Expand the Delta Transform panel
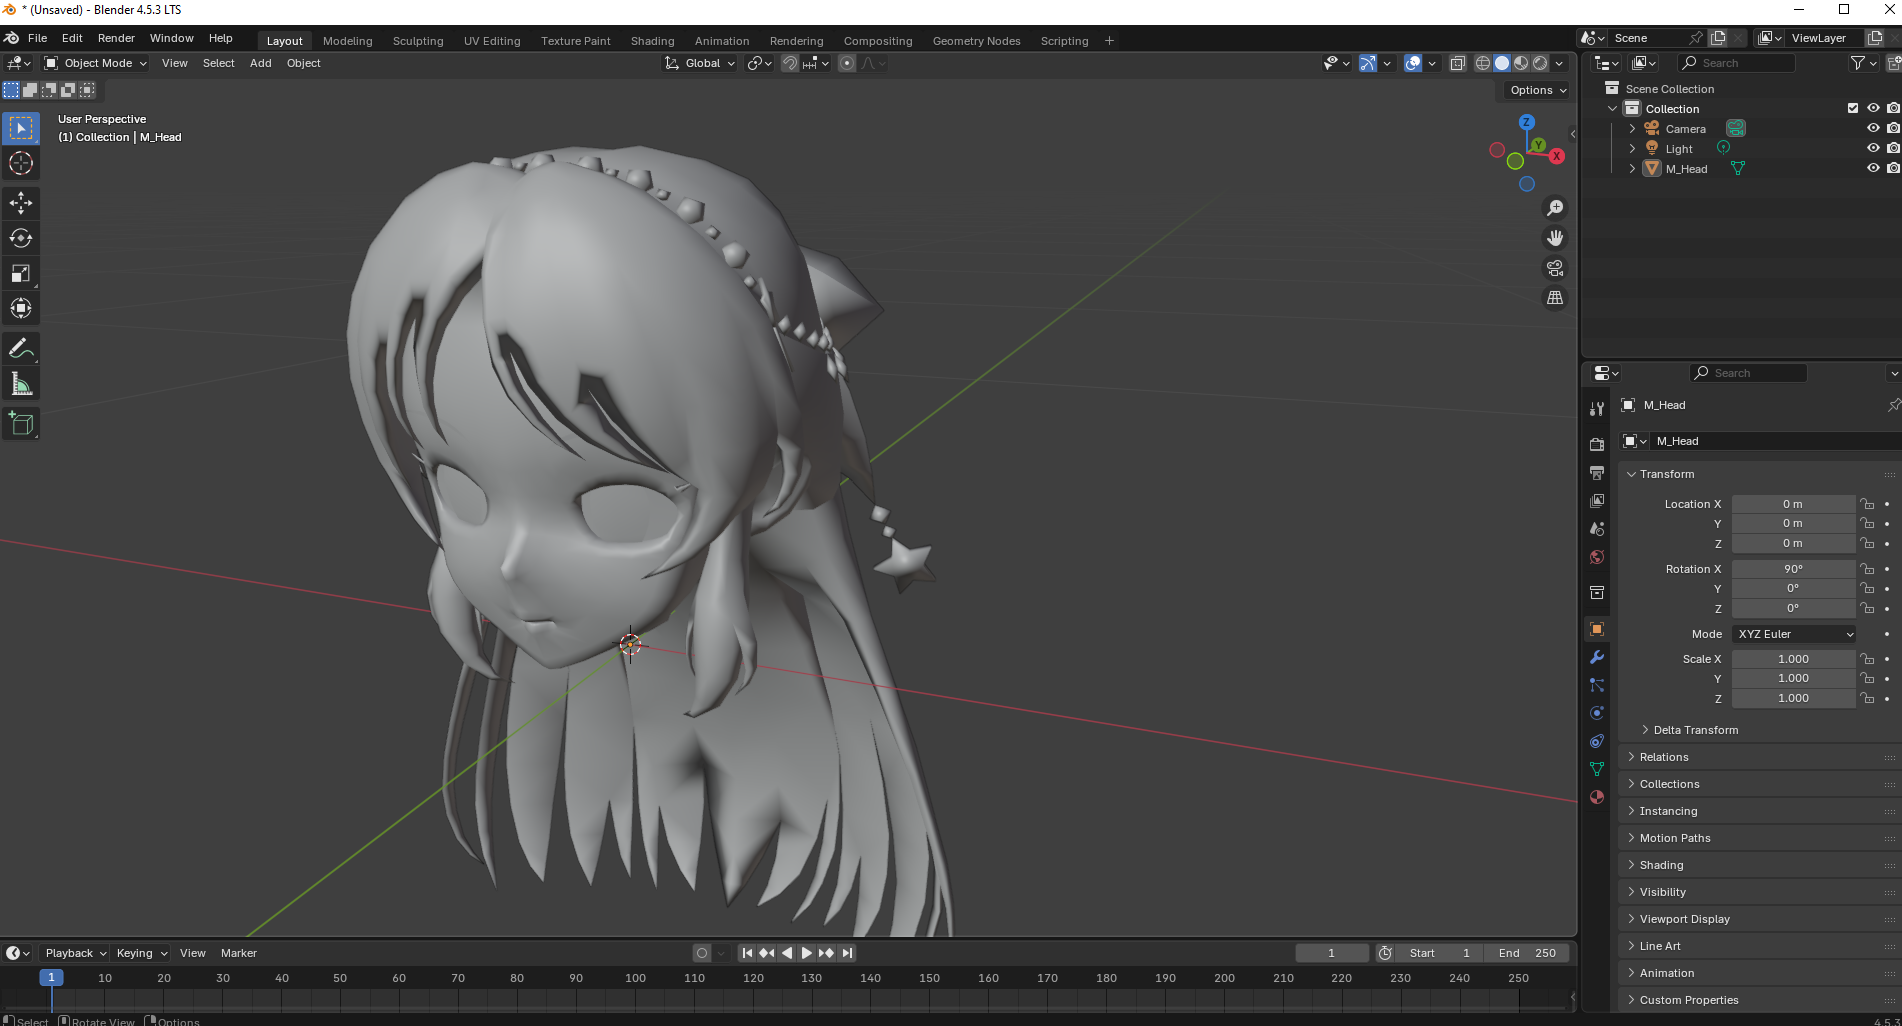Screen dimensions: 1902x1026 1695,730
